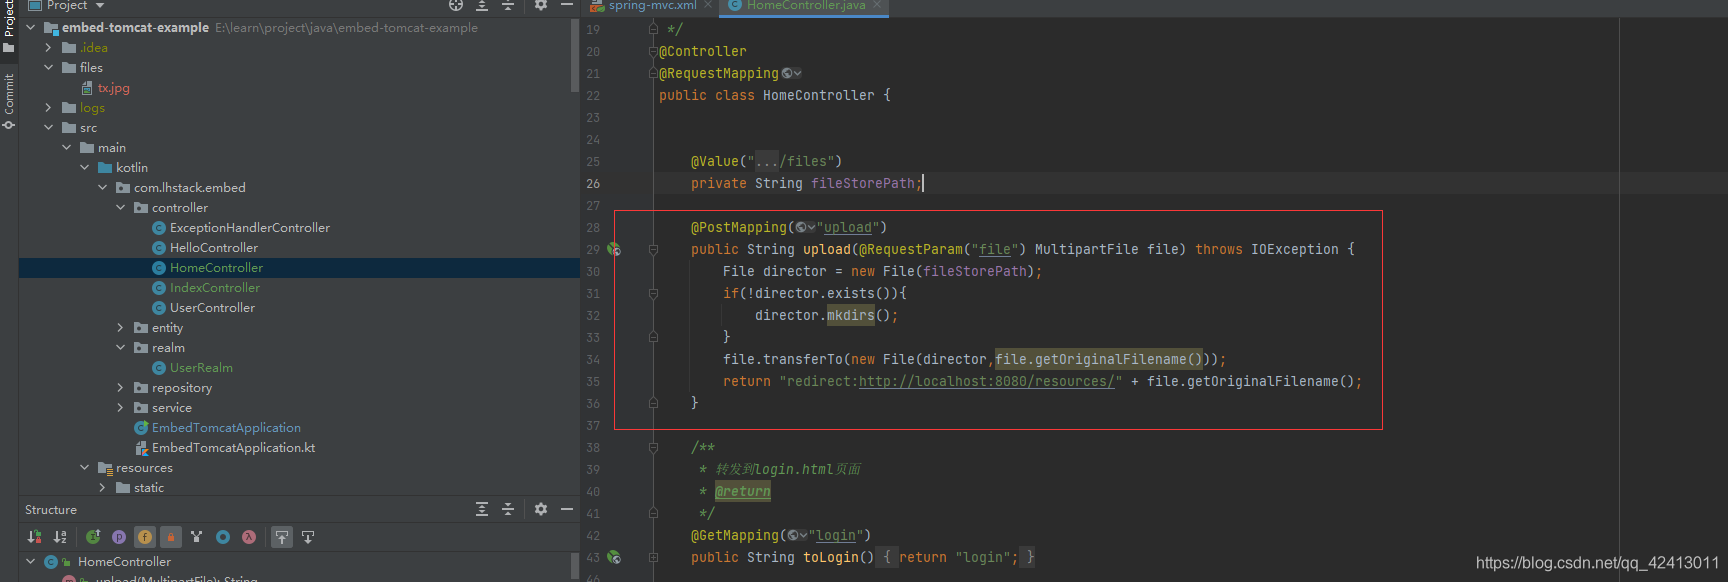Select the static folder

140,487
